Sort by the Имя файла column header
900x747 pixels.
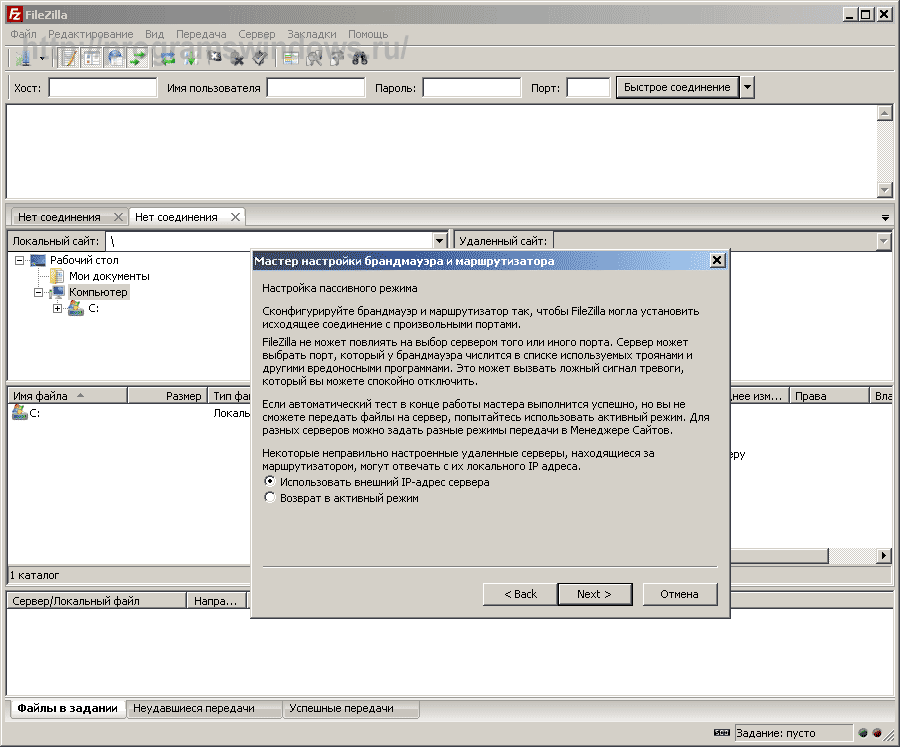[67, 396]
